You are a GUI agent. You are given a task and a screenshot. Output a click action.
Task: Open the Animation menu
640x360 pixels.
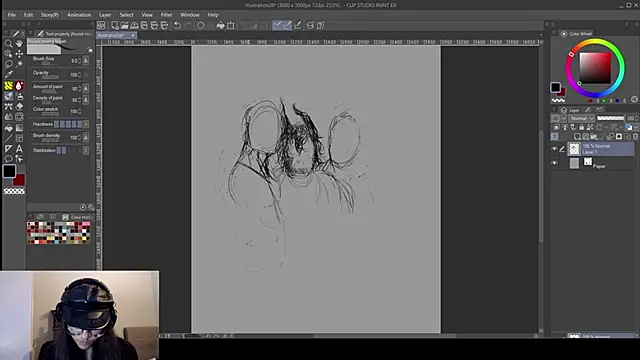pos(79,15)
